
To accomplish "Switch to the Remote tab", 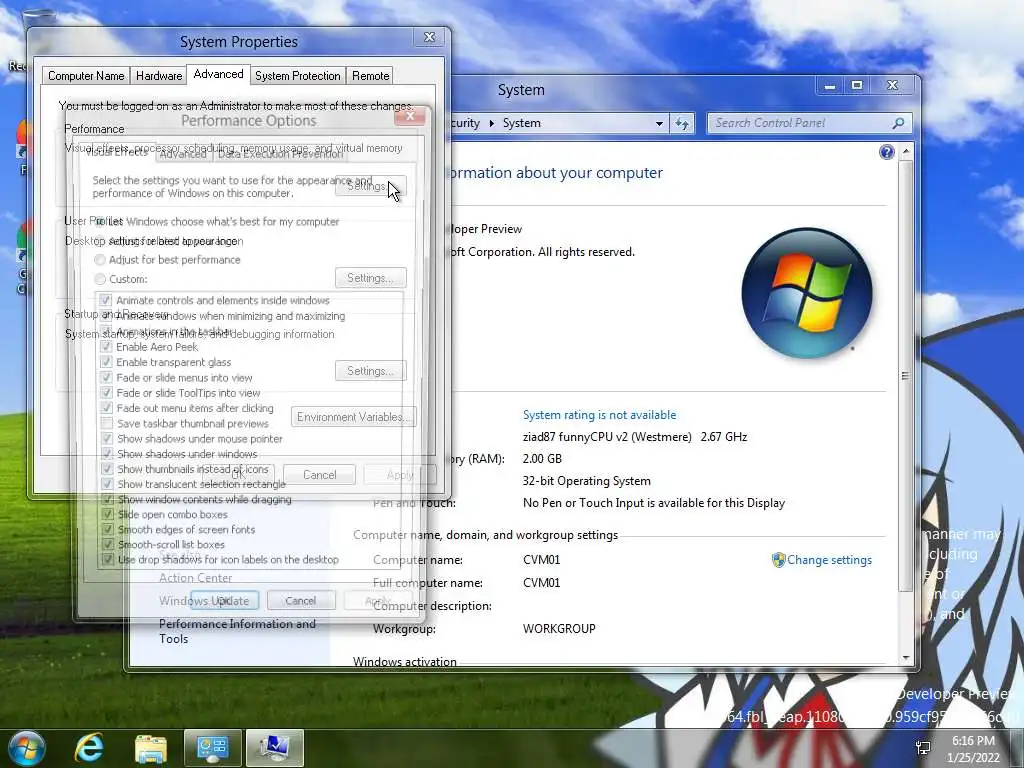I will [370, 76].
